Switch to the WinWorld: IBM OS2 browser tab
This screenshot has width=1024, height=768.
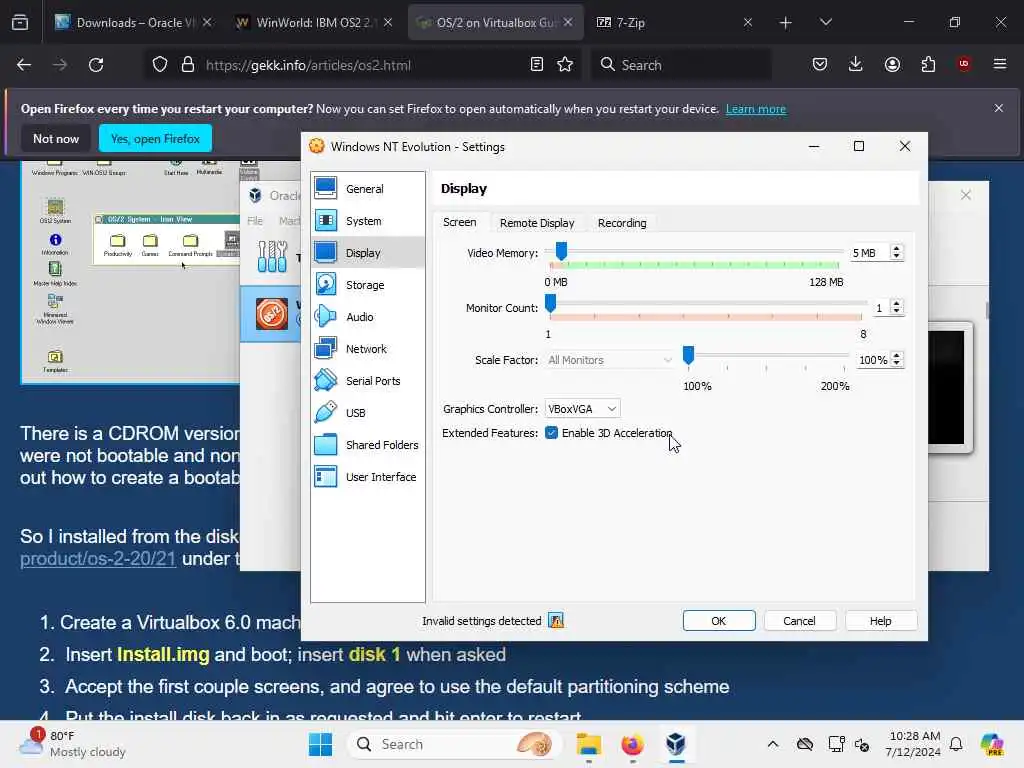coord(313,22)
